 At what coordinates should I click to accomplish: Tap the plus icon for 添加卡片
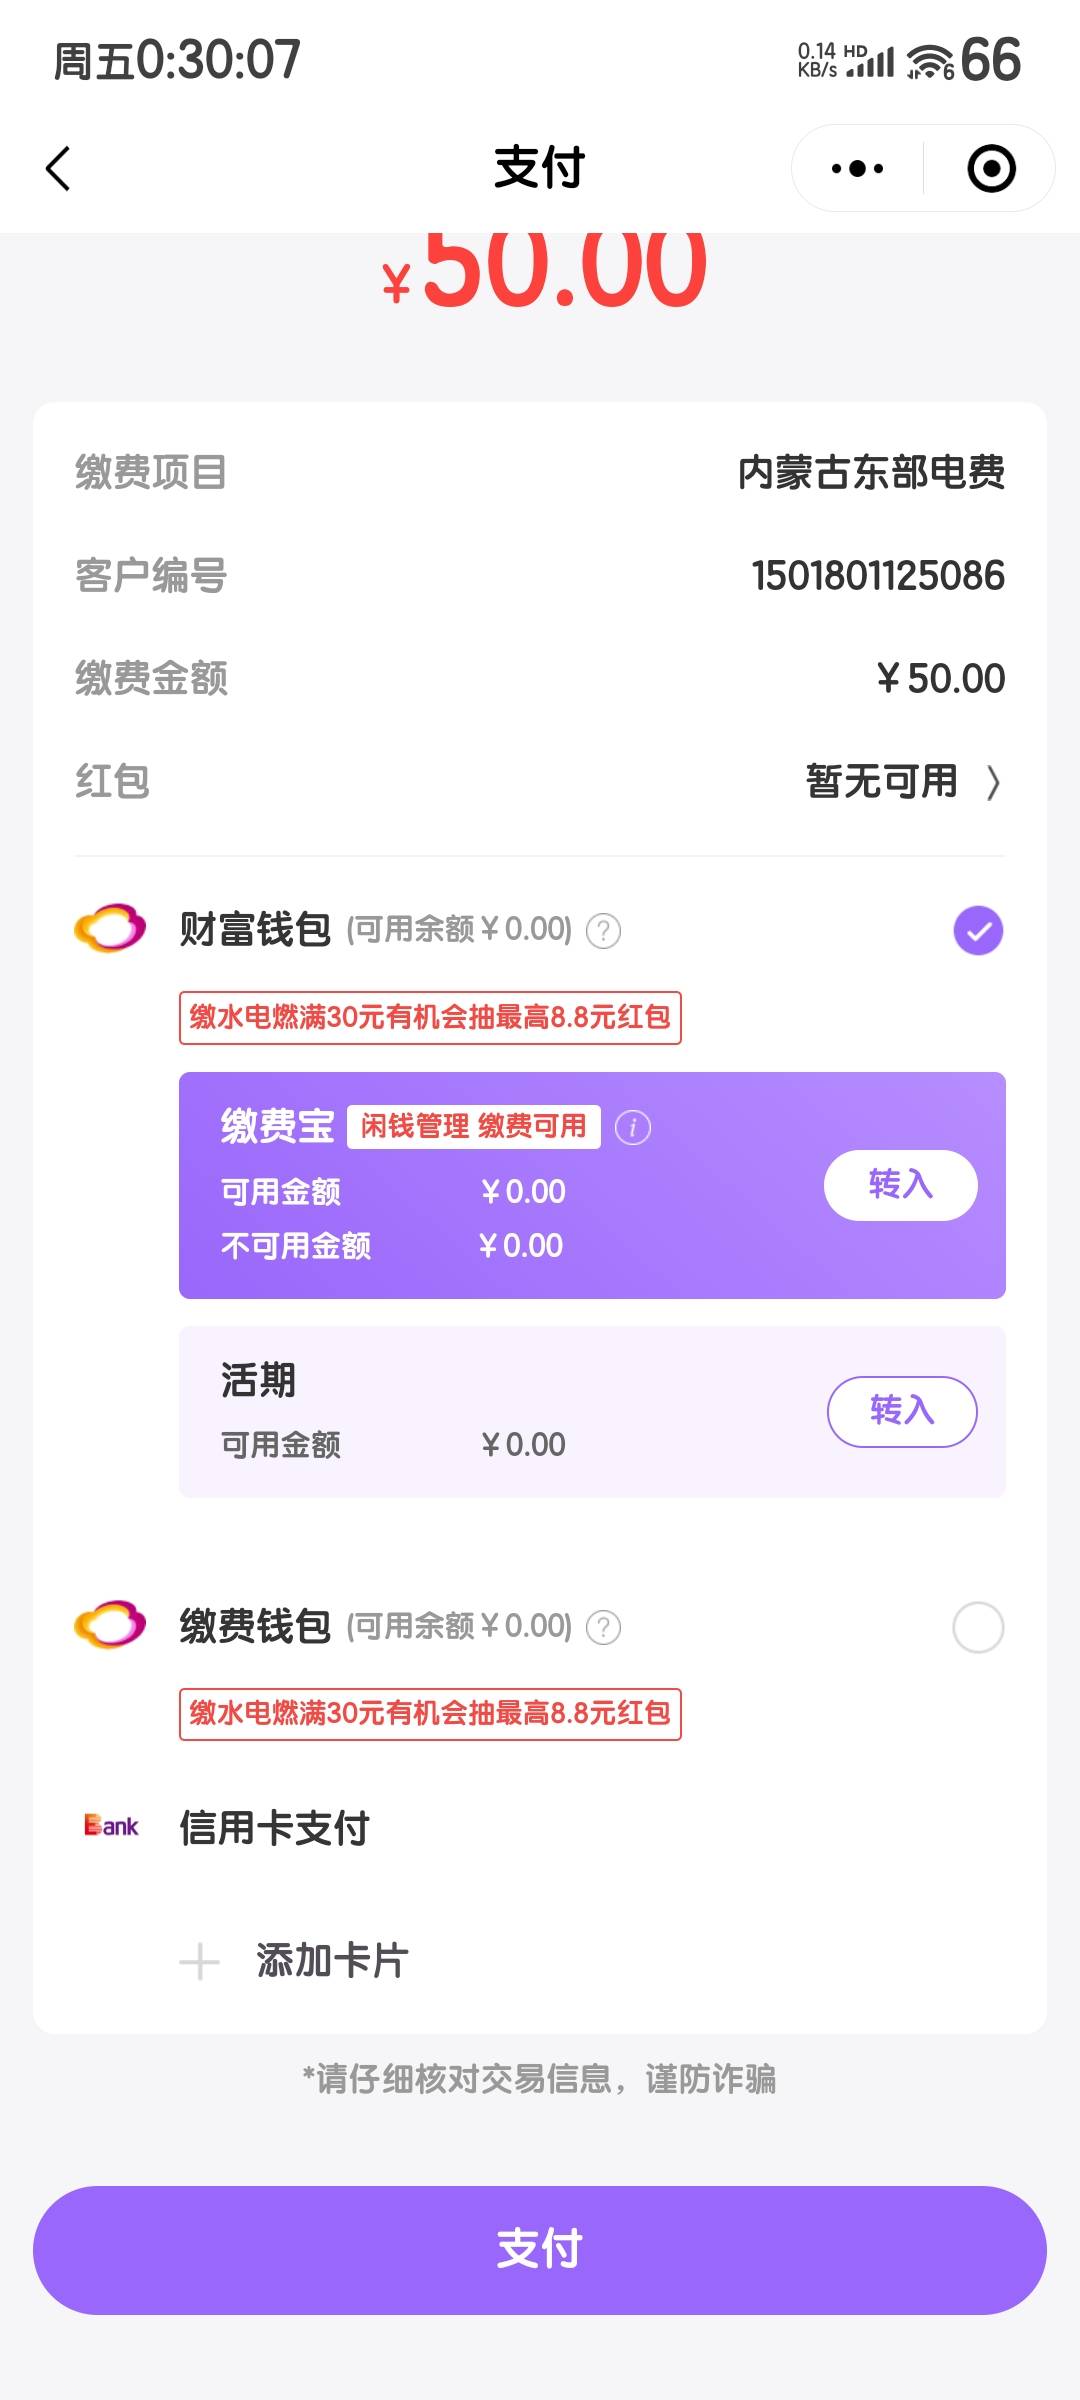tap(199, 1962)
